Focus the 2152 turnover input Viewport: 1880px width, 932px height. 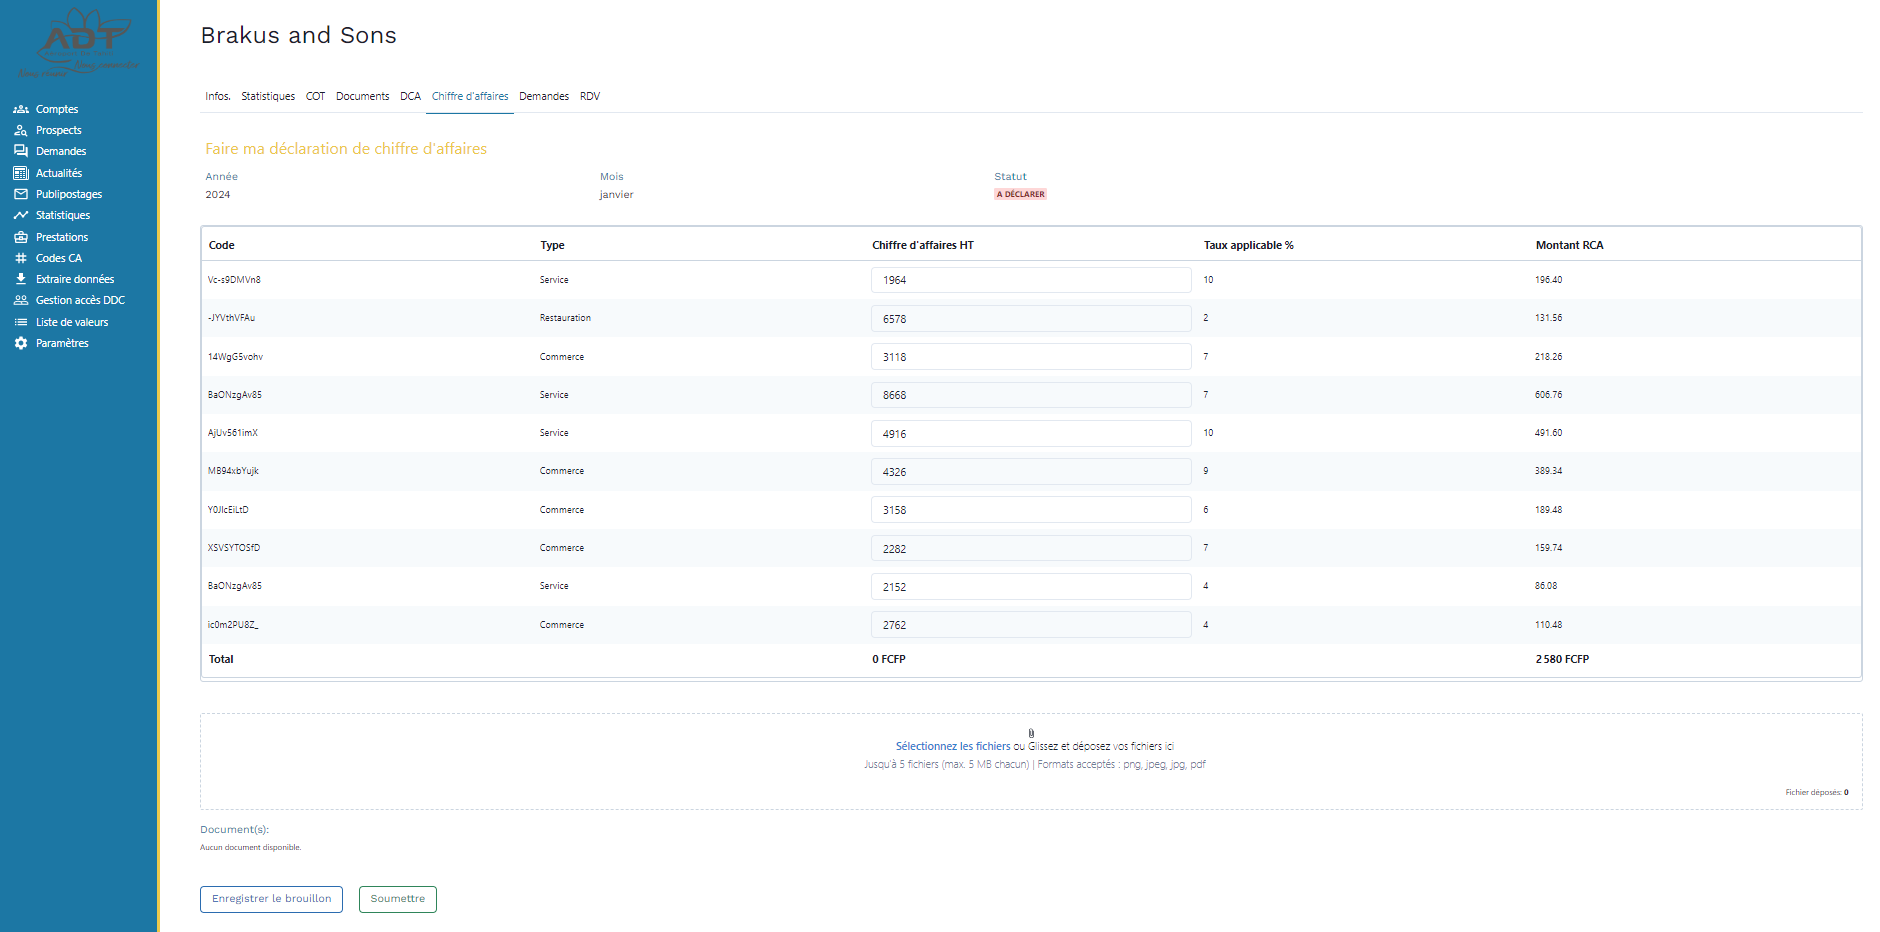(1031, 586)
